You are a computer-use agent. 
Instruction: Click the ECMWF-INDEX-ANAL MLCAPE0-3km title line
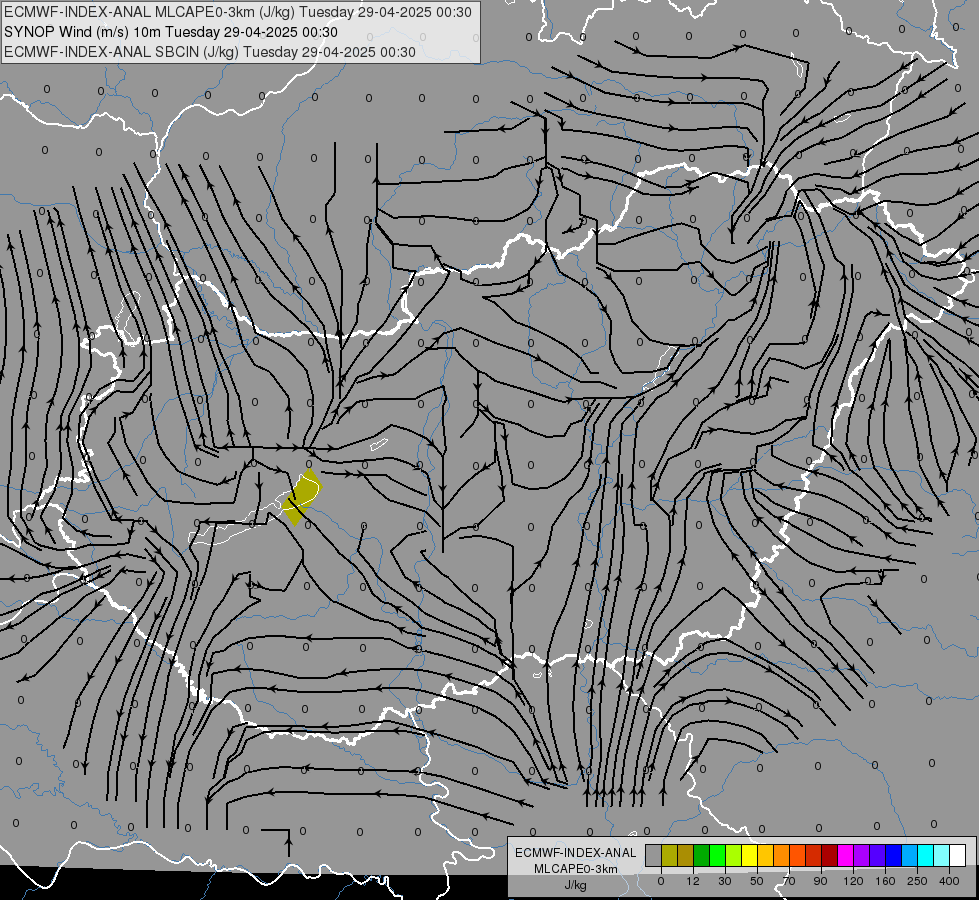(238, 12)
